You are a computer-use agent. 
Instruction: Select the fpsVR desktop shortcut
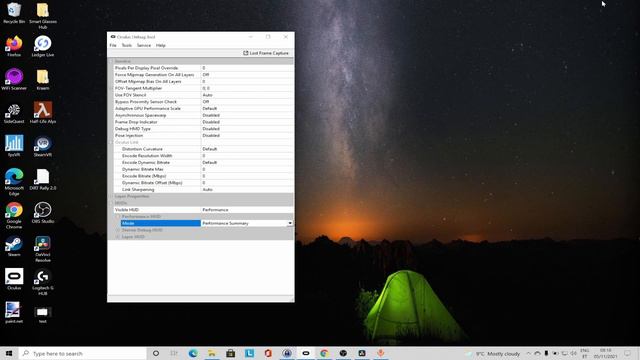[x=14, y=146]
